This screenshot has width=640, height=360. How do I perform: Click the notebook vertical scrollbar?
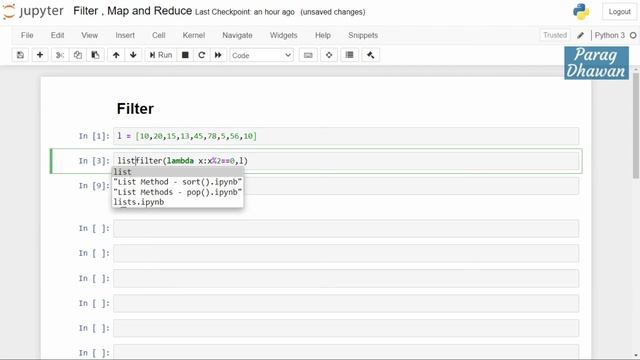pyautogui.click(x=636, y=125)
